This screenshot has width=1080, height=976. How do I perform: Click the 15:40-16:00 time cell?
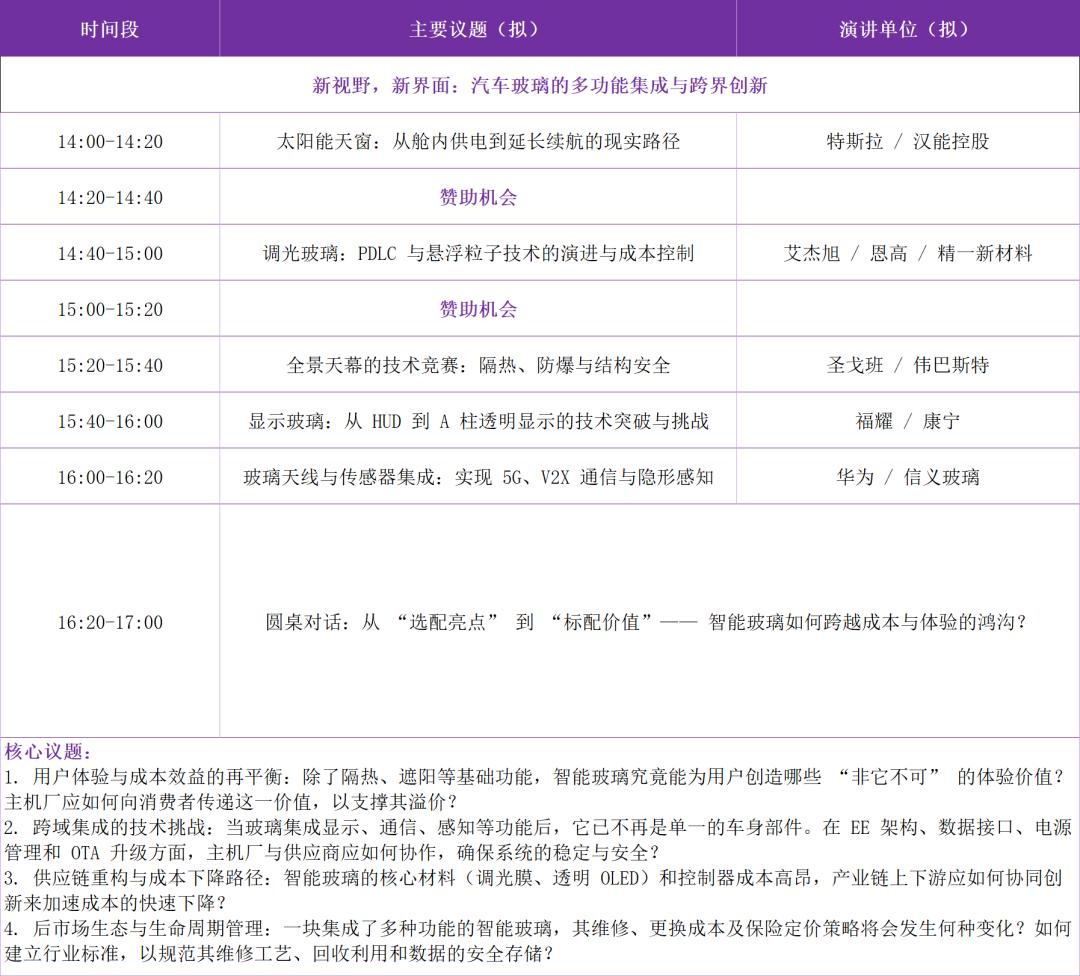(110, 420)
